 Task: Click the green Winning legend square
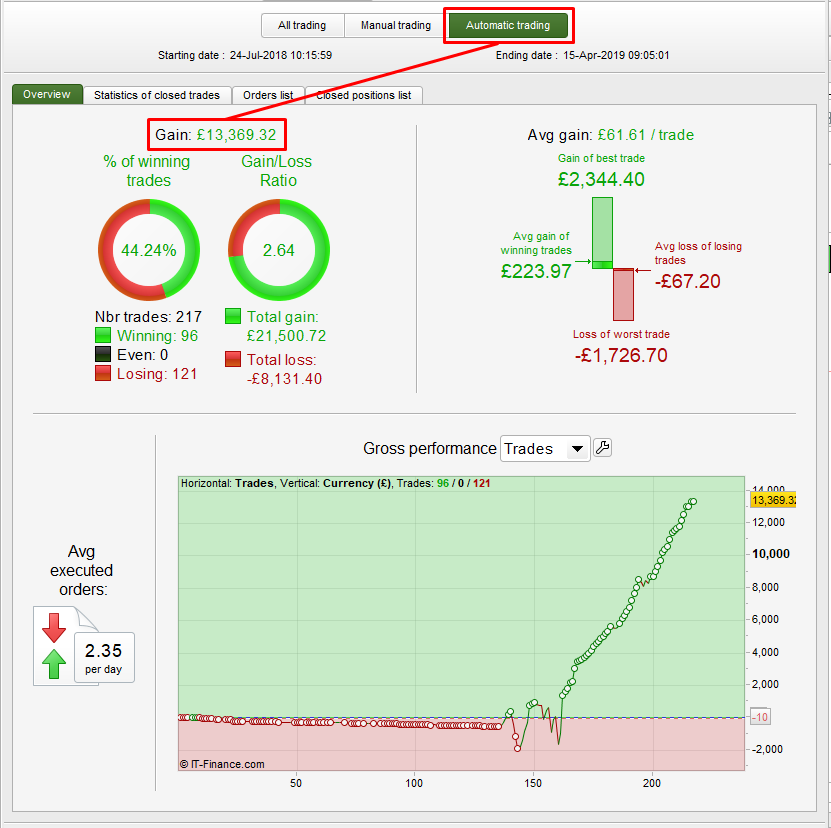tap(103, 335)
